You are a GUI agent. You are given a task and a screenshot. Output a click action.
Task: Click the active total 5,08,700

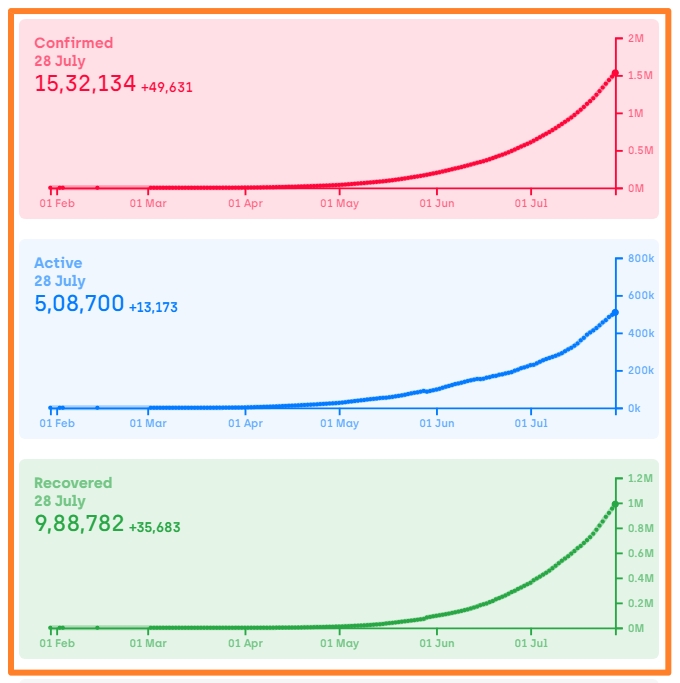pyautogui.click(x=79, y=304)
